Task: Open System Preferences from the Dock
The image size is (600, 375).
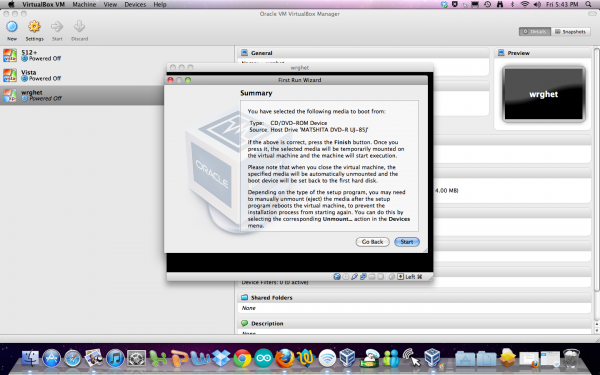Action: 136,359
